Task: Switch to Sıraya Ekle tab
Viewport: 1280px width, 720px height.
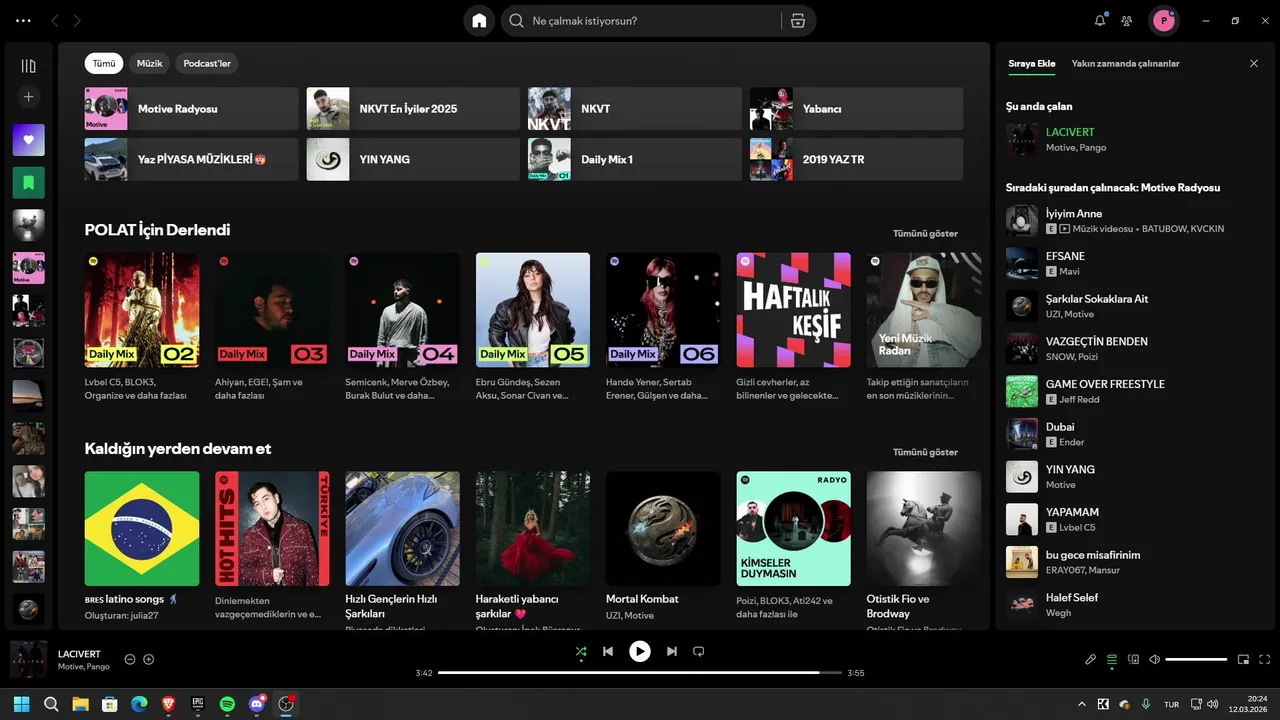Action: (x=1031, y=63)
